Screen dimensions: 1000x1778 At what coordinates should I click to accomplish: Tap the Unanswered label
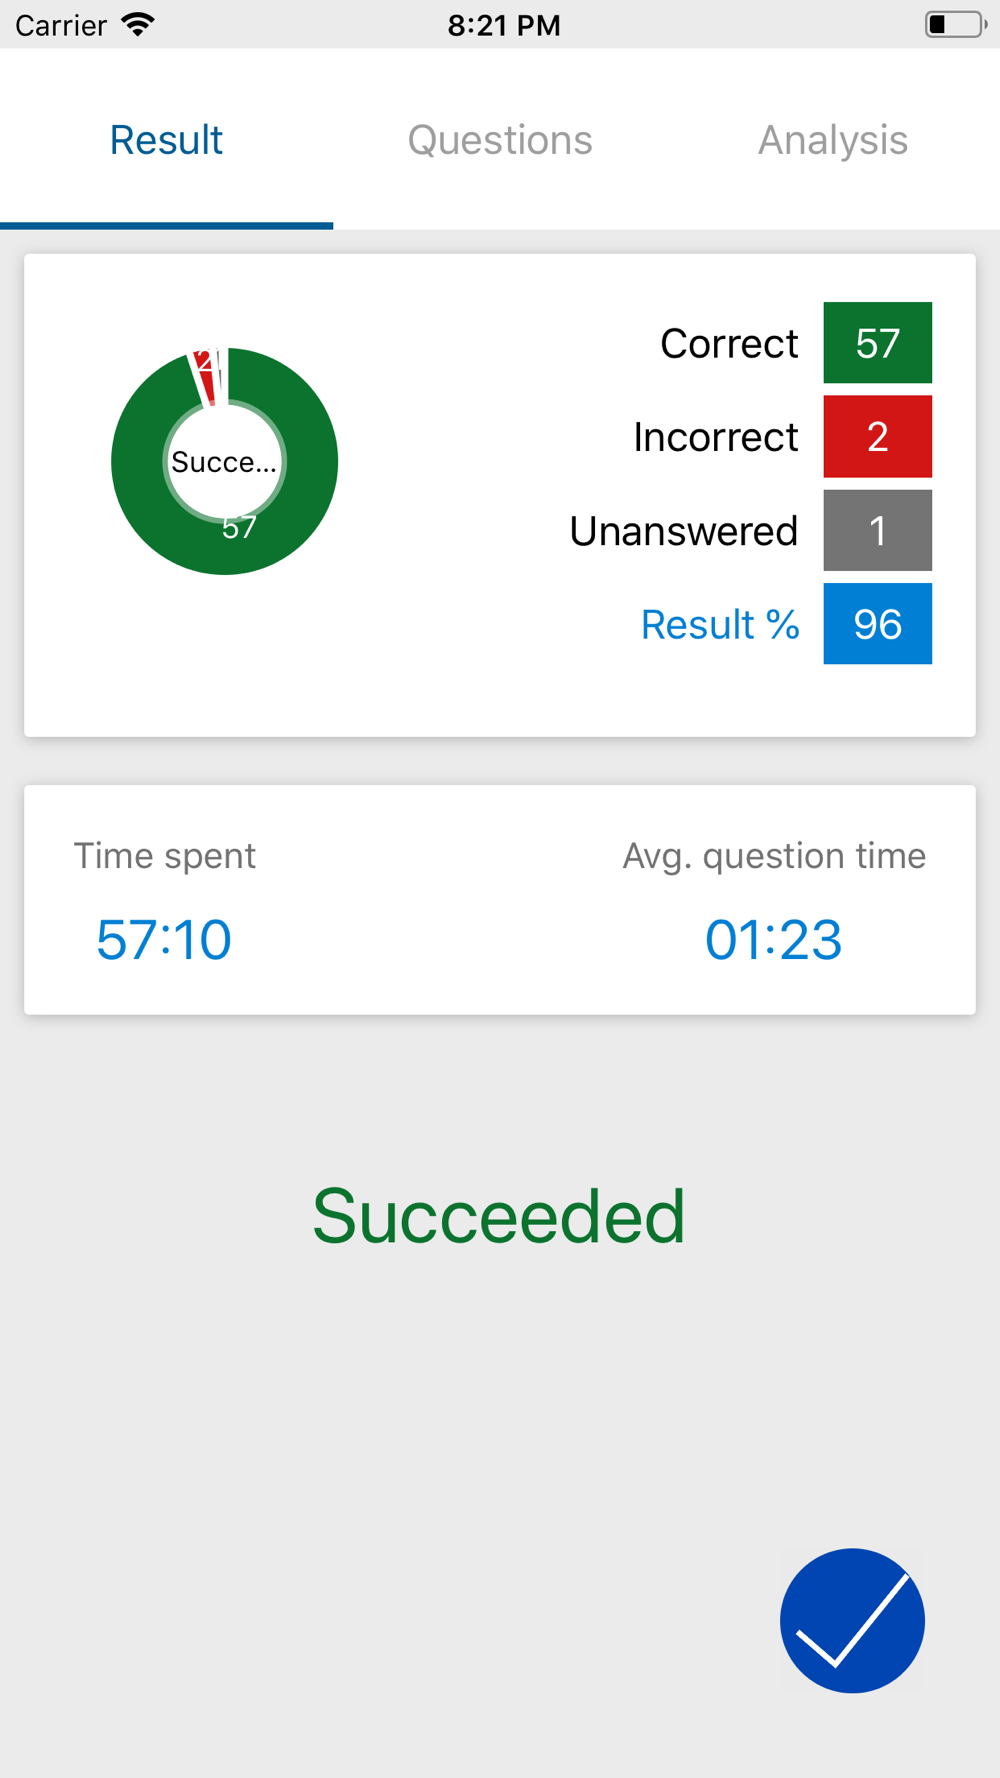684,531
